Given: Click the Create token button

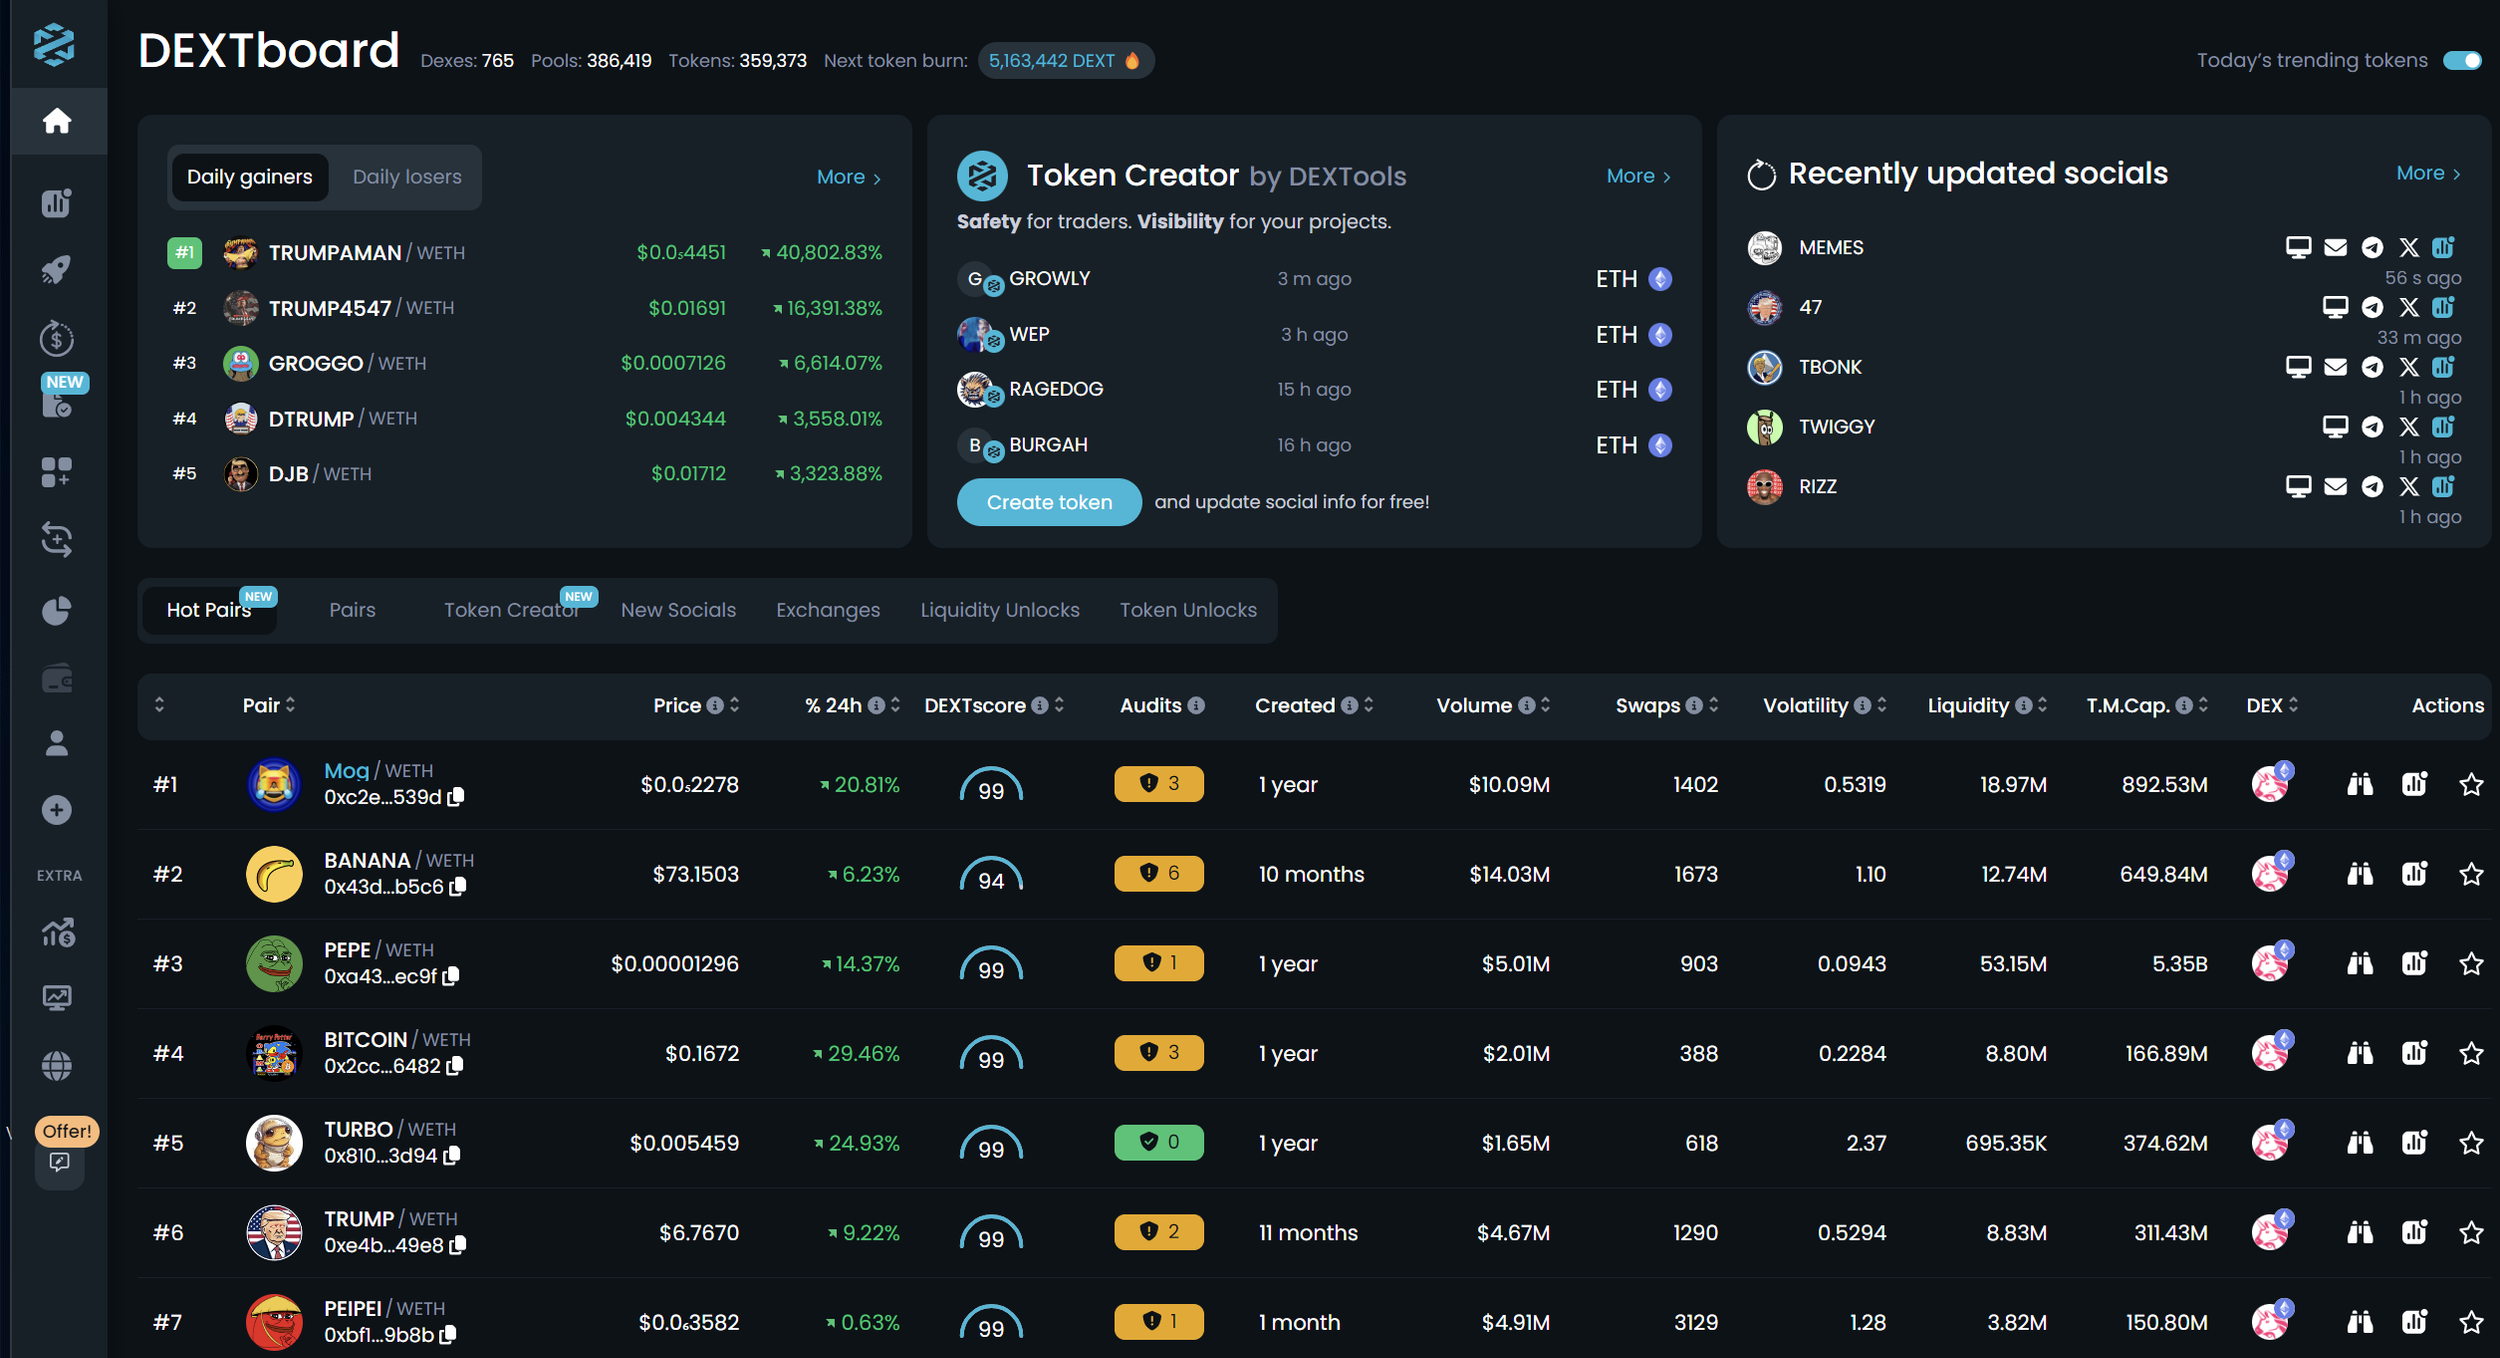Looking at the screenshot, I should [x=1048, y=502].
